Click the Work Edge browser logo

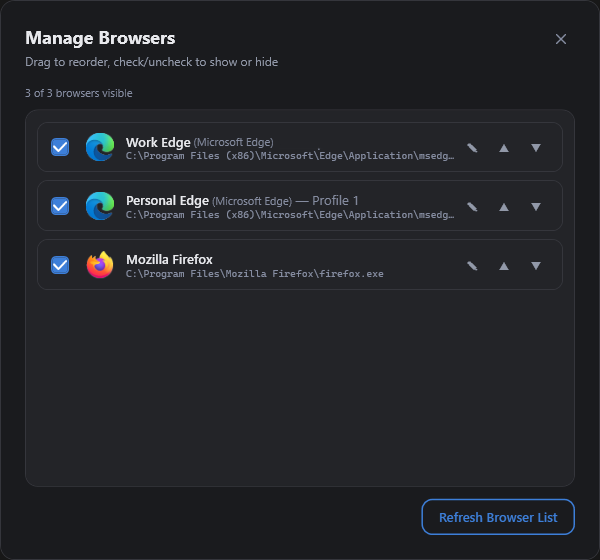click(100, 147)
